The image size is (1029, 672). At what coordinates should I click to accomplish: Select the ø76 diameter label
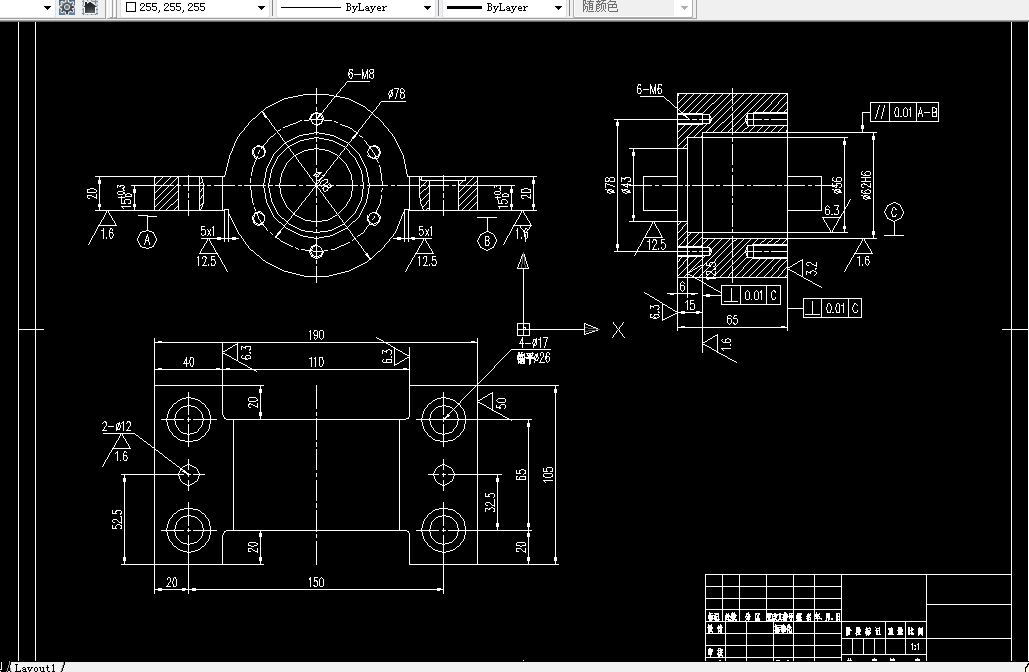point(396,94)
